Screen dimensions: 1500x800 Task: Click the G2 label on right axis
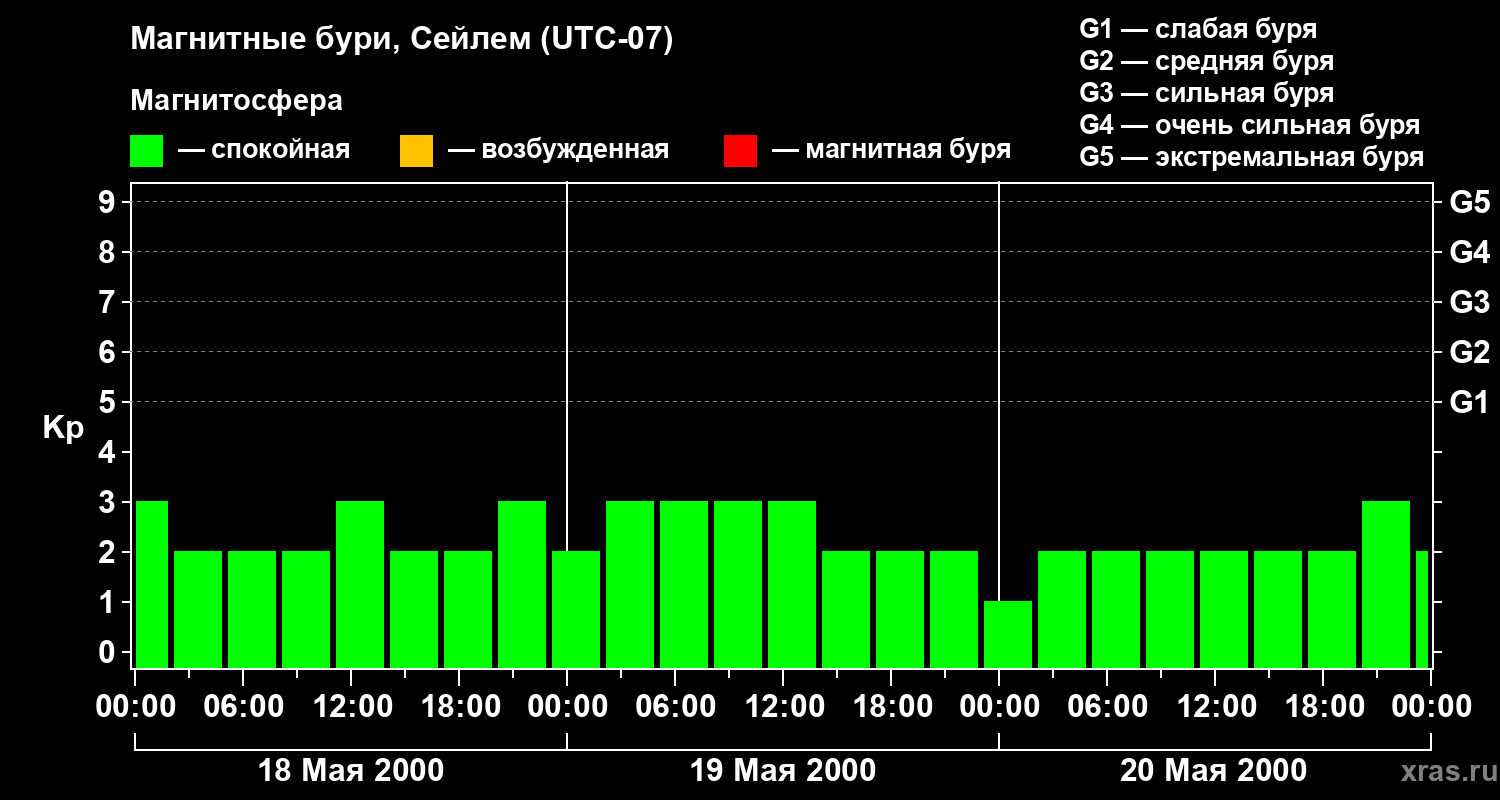(1469, 352)
